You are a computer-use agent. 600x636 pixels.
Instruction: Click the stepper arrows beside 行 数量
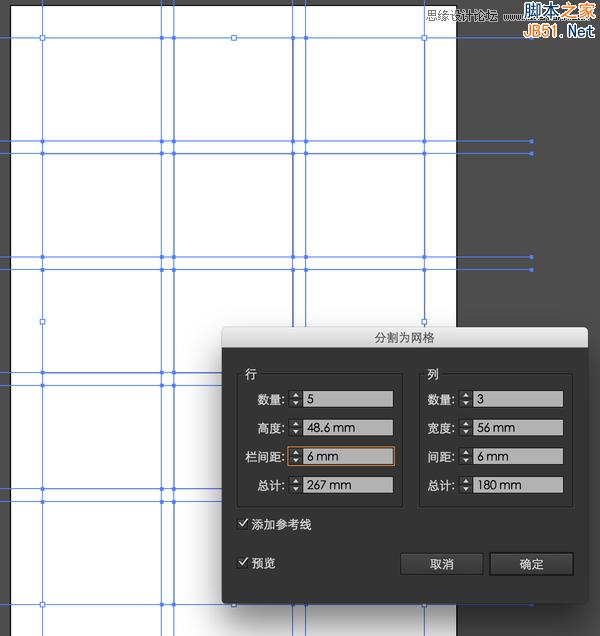(295, 399)
